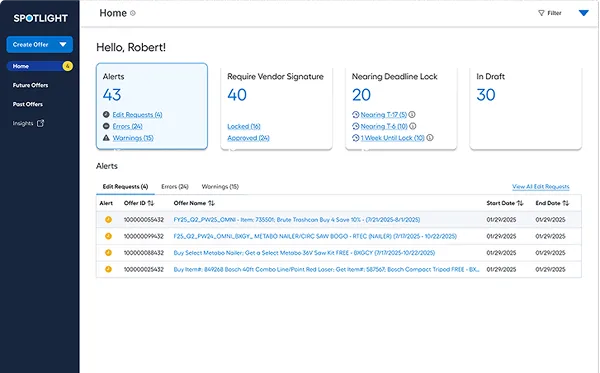
Task: Click the Insights external link icon
Action: click(x=40, y=123)
